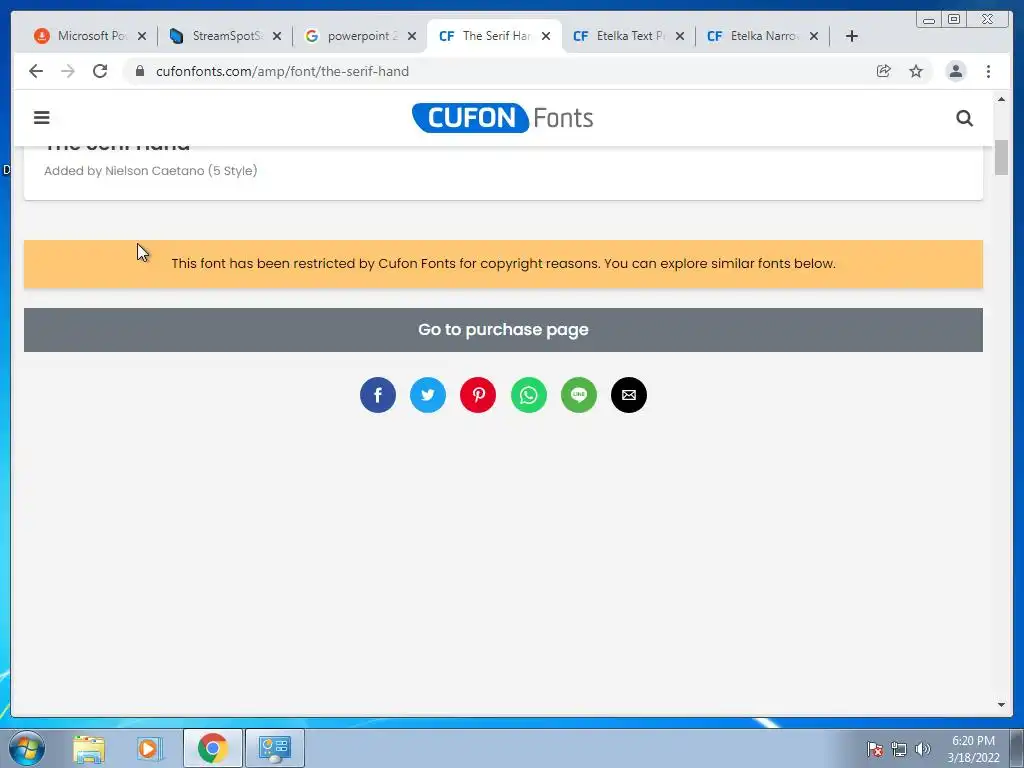The height and width of the screenshot is (768, 1024).
Task: Click the volume speaker tray icon
Action: (x=923, y=749)
